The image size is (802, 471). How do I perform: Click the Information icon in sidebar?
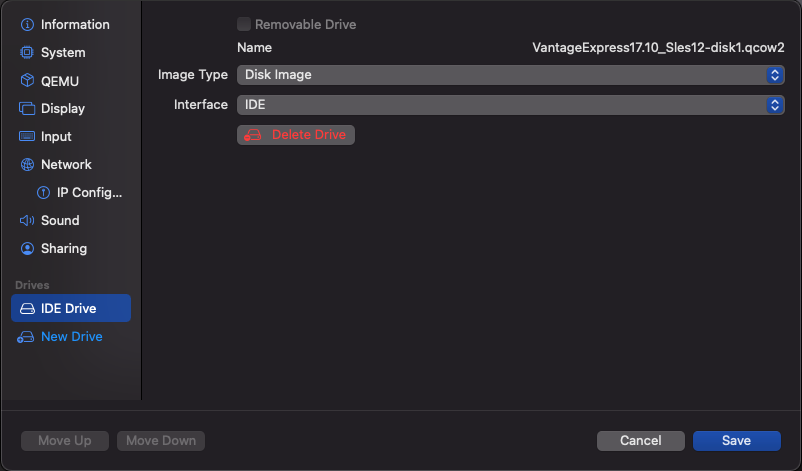pos(27,25)
